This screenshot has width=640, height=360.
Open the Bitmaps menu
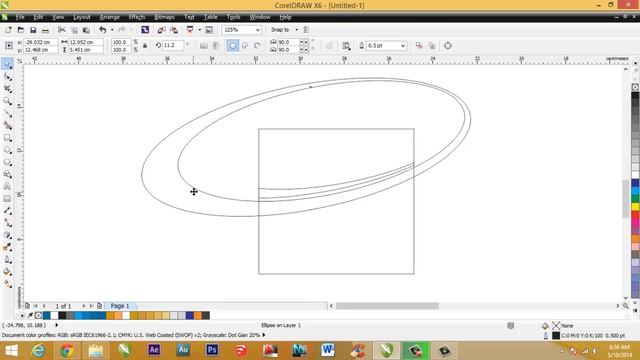coord(164,17)
